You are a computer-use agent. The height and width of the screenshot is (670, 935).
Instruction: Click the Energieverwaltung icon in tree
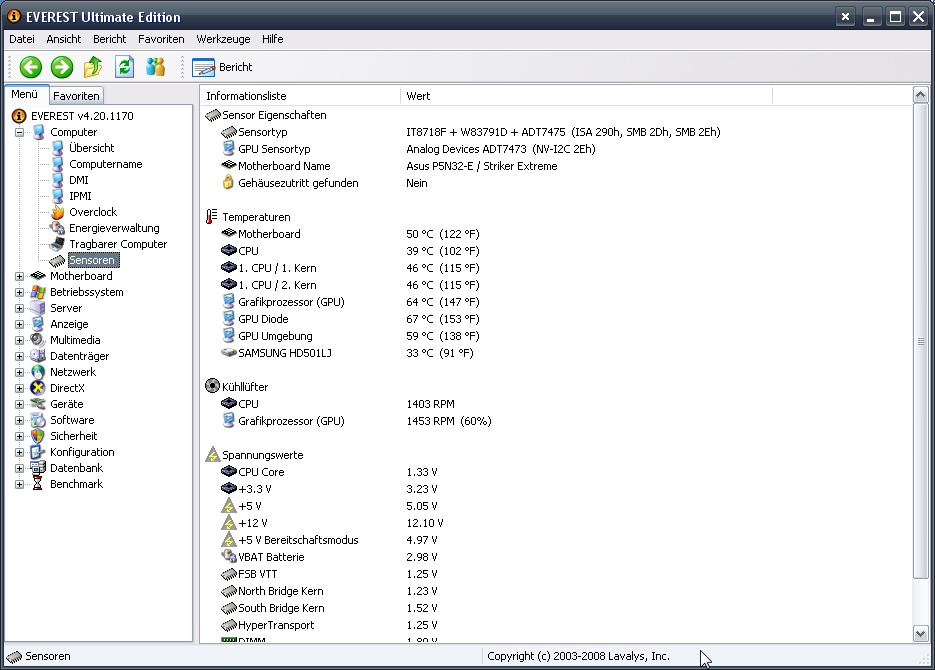[57, 228]
